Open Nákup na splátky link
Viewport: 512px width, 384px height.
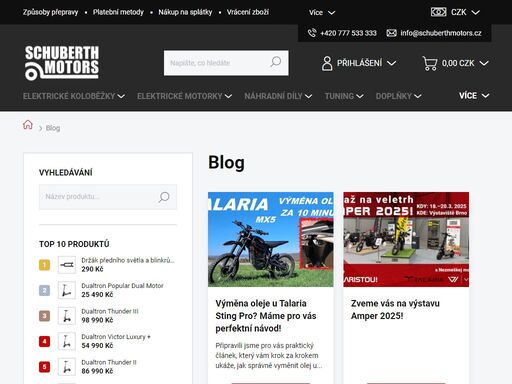tap(185, 12)
